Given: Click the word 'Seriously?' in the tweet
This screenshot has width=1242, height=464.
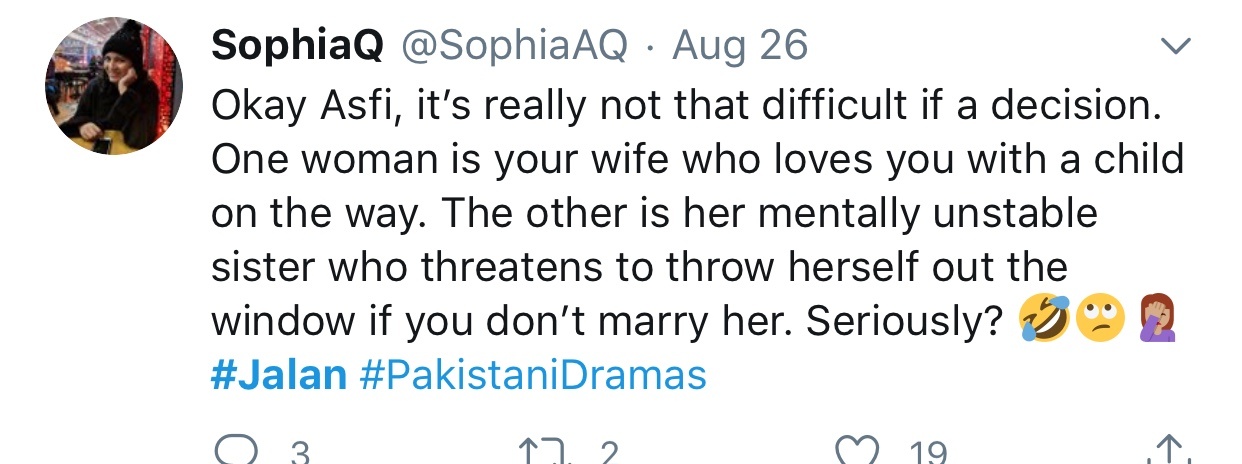Looking at the screenshot, I should (x=904, y=321).
